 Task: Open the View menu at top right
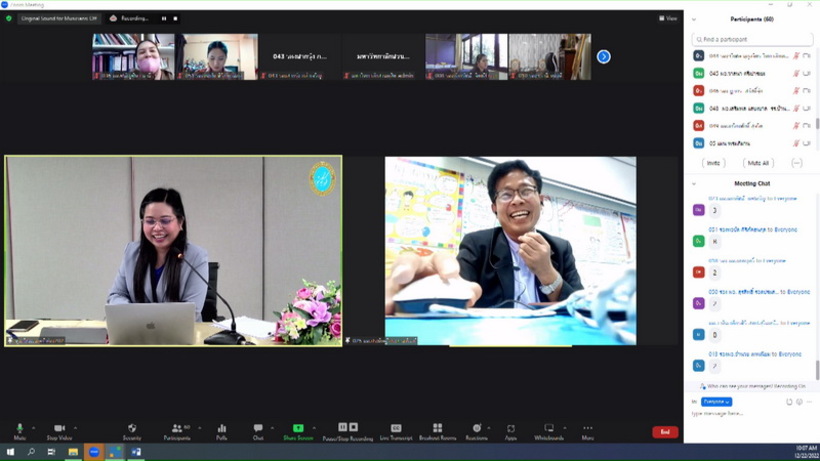point(668,18)
